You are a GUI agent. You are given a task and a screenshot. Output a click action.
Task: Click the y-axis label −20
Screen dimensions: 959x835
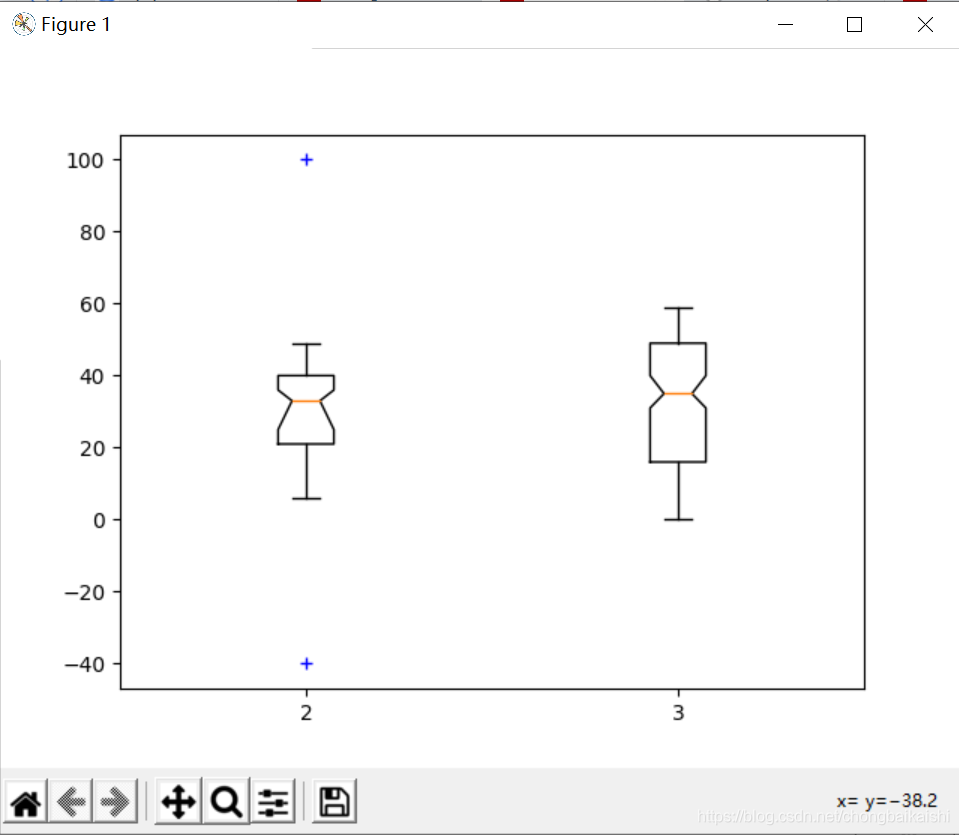[84, 593]
